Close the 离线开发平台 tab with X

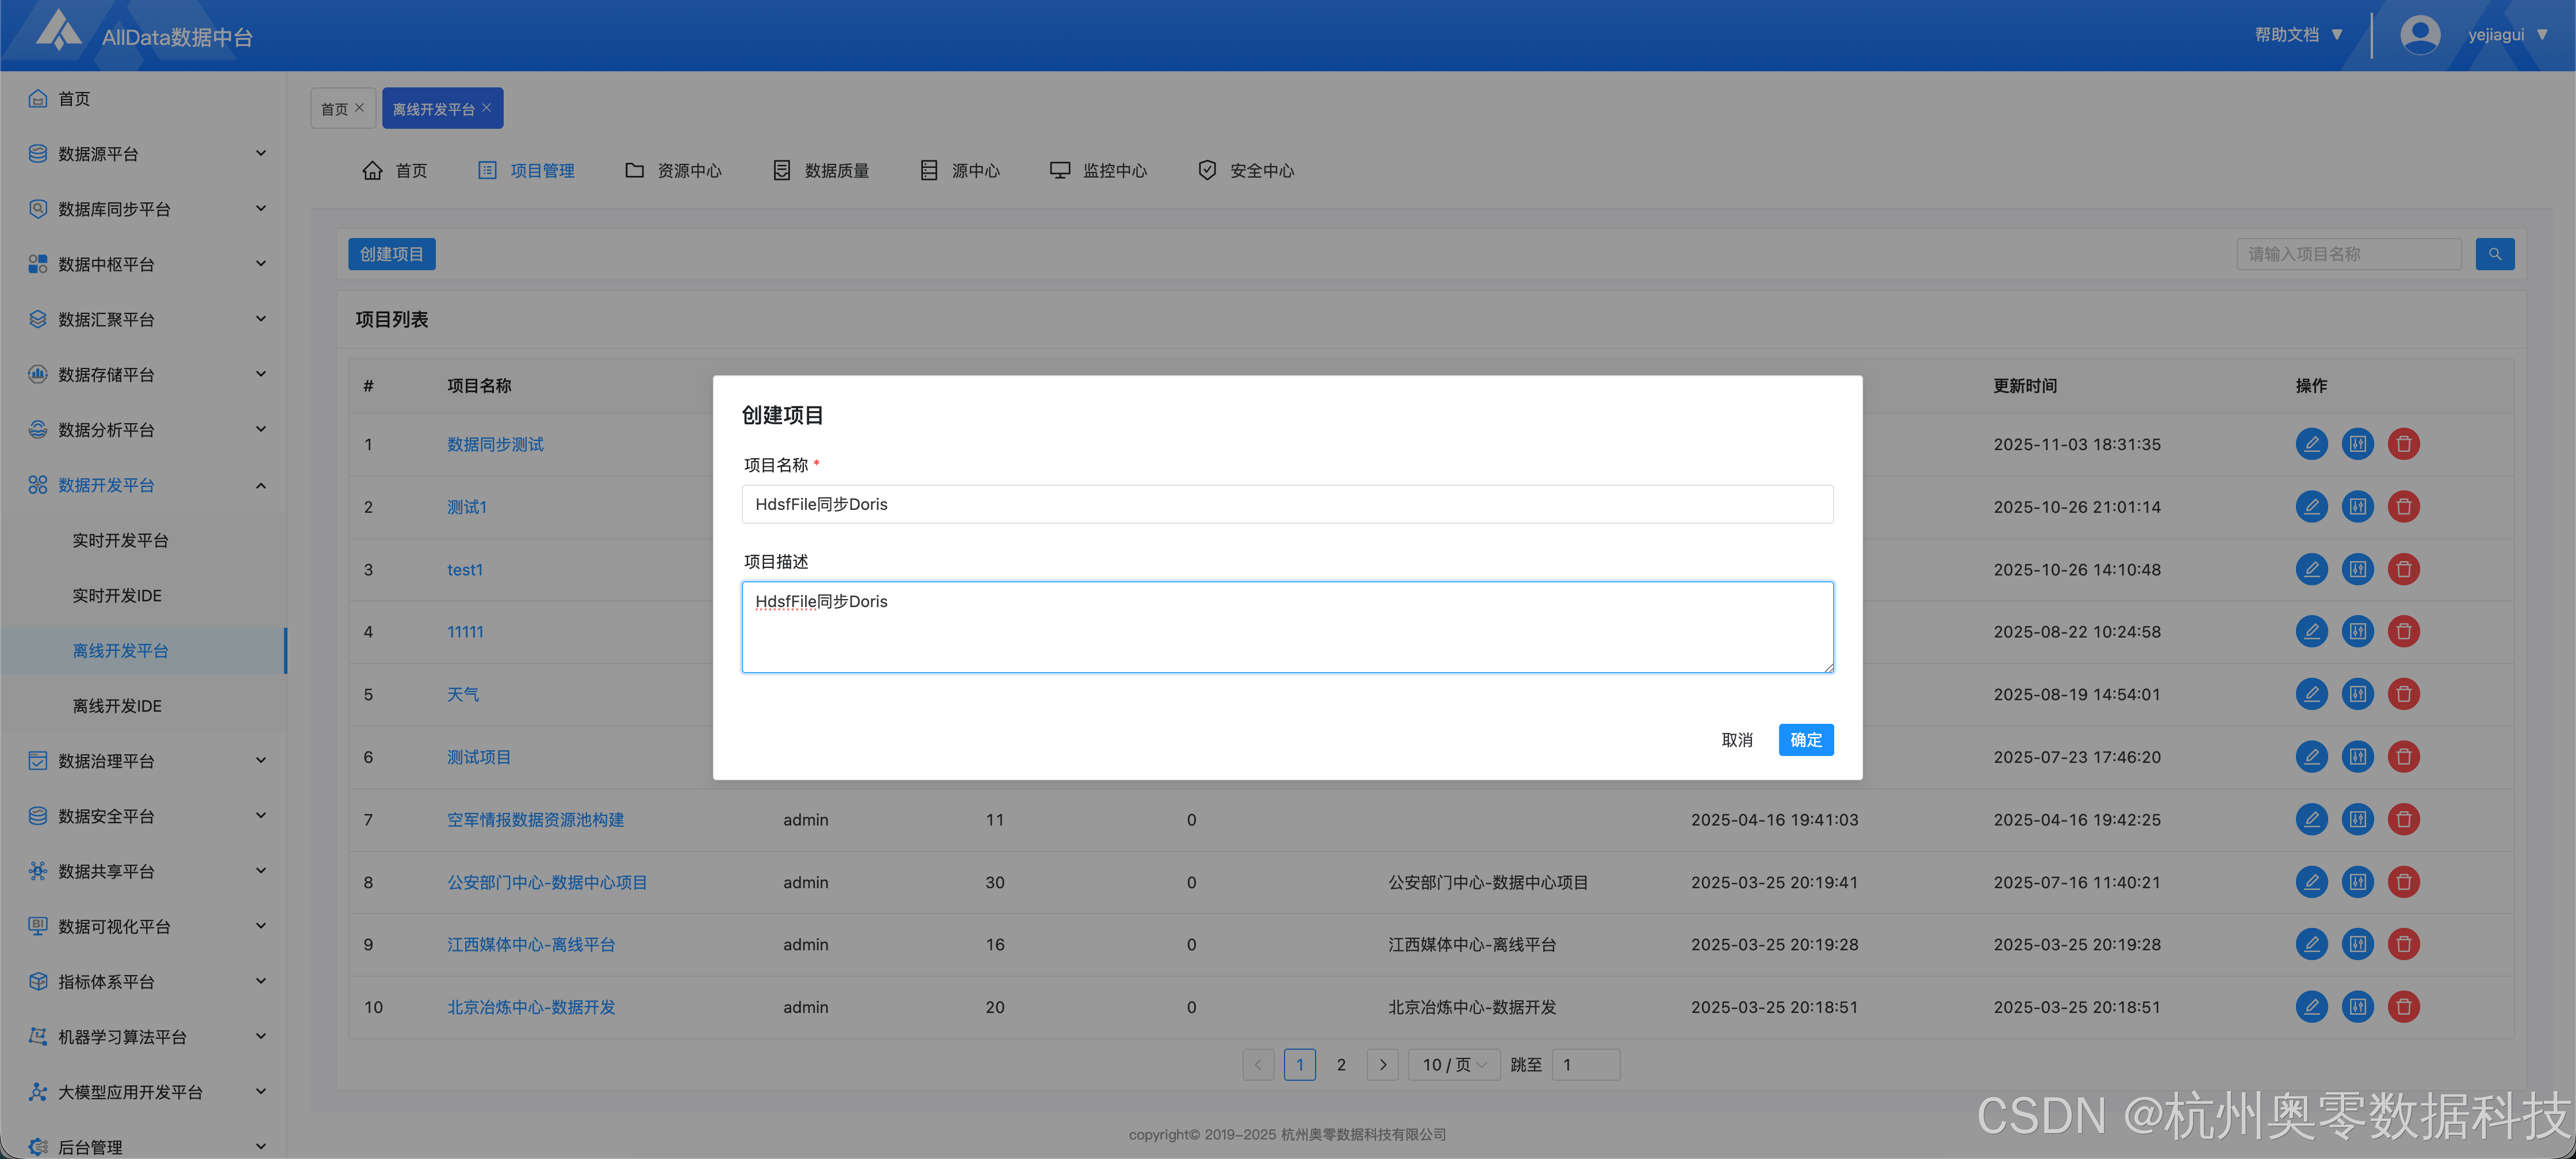[487, 108]
